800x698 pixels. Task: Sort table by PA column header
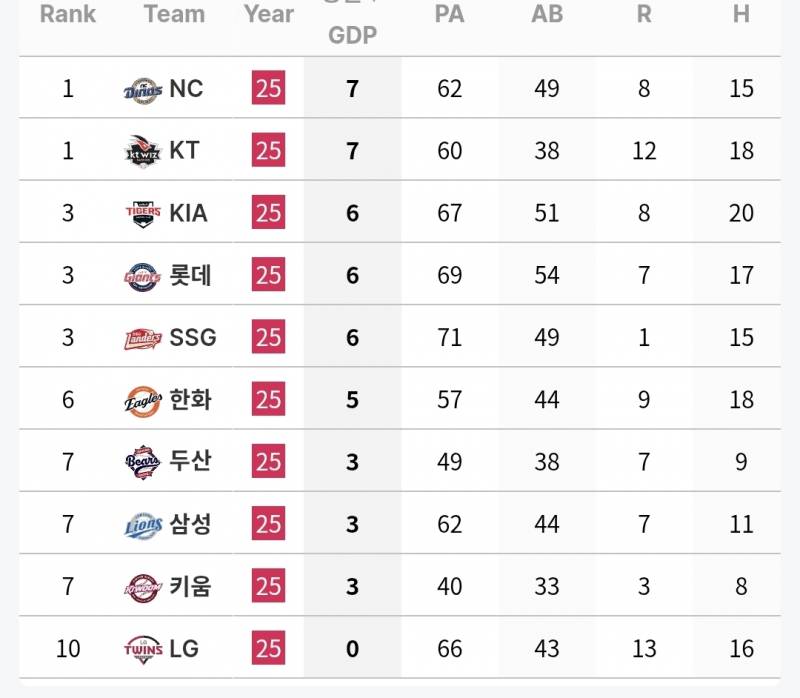tap(449, 15)
